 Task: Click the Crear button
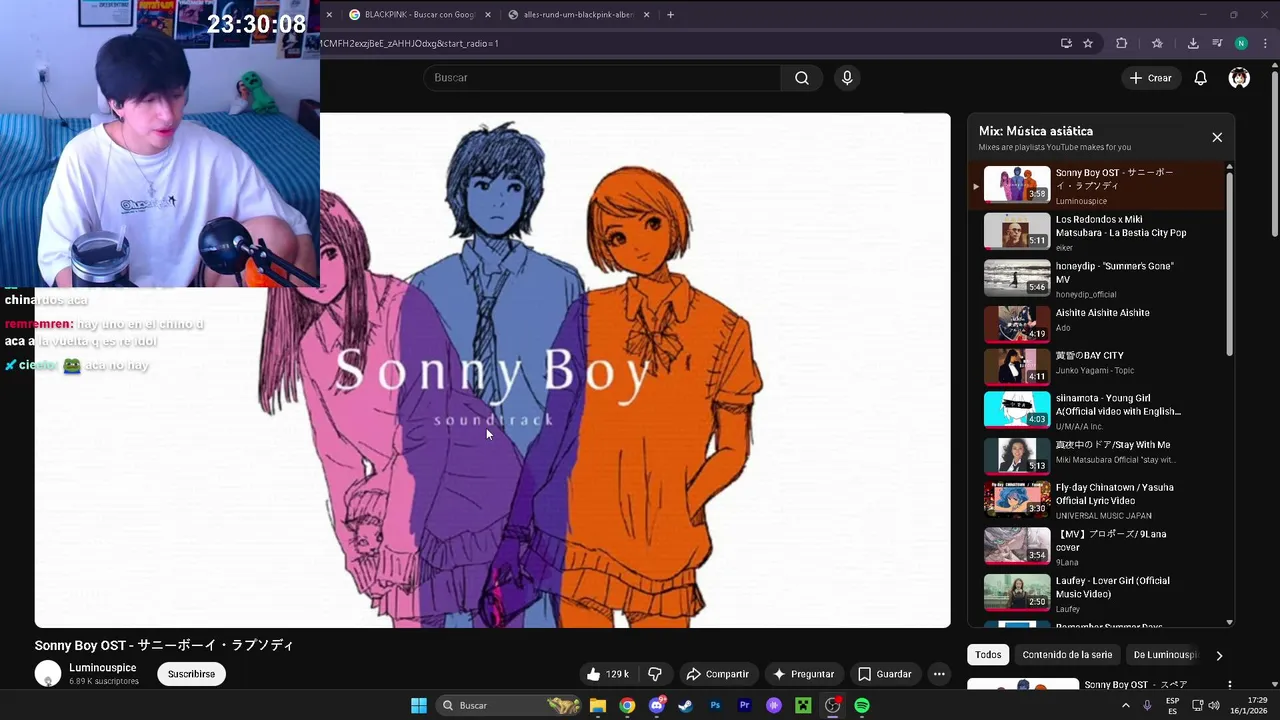(1150, 78)
